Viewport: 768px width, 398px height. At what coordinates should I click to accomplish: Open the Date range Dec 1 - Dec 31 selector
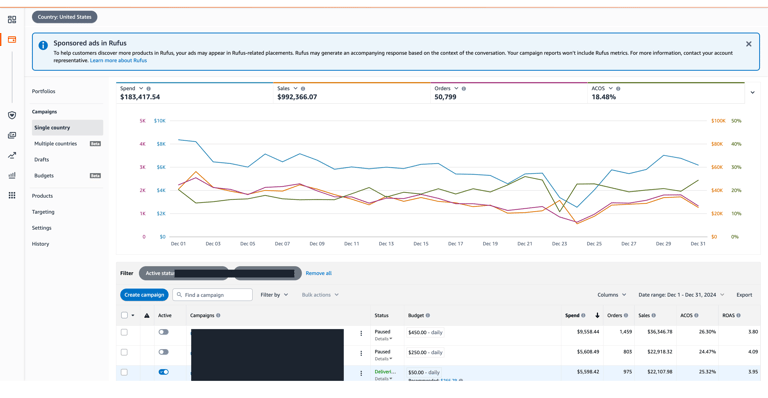(x=681, y=295)
